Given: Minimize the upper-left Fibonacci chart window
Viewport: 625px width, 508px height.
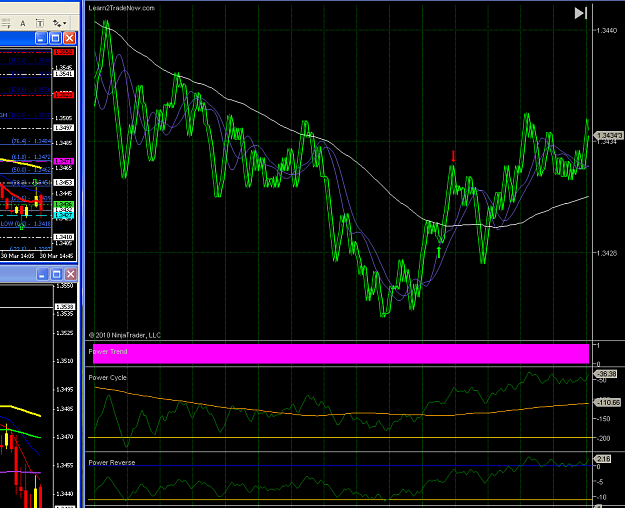Looking at the screenshot, I should pos(41,38).
